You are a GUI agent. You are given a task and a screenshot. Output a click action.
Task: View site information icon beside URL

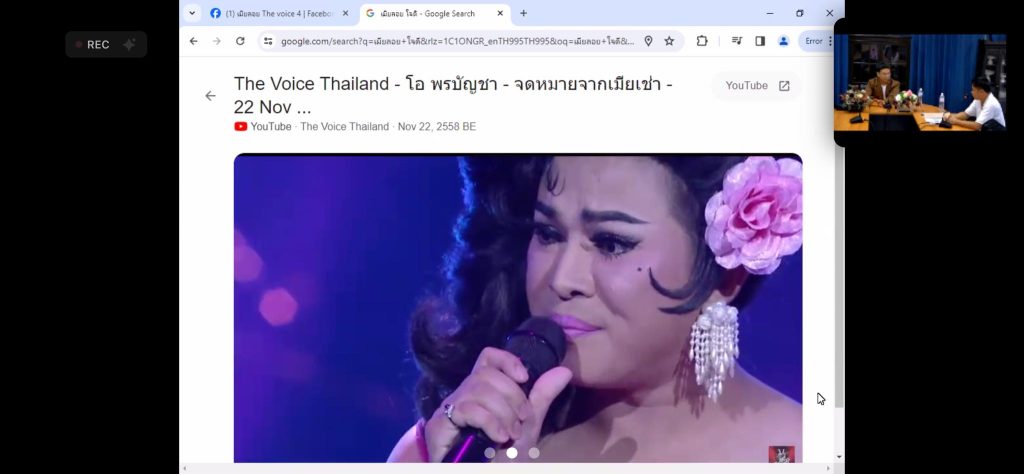[268, 41]
